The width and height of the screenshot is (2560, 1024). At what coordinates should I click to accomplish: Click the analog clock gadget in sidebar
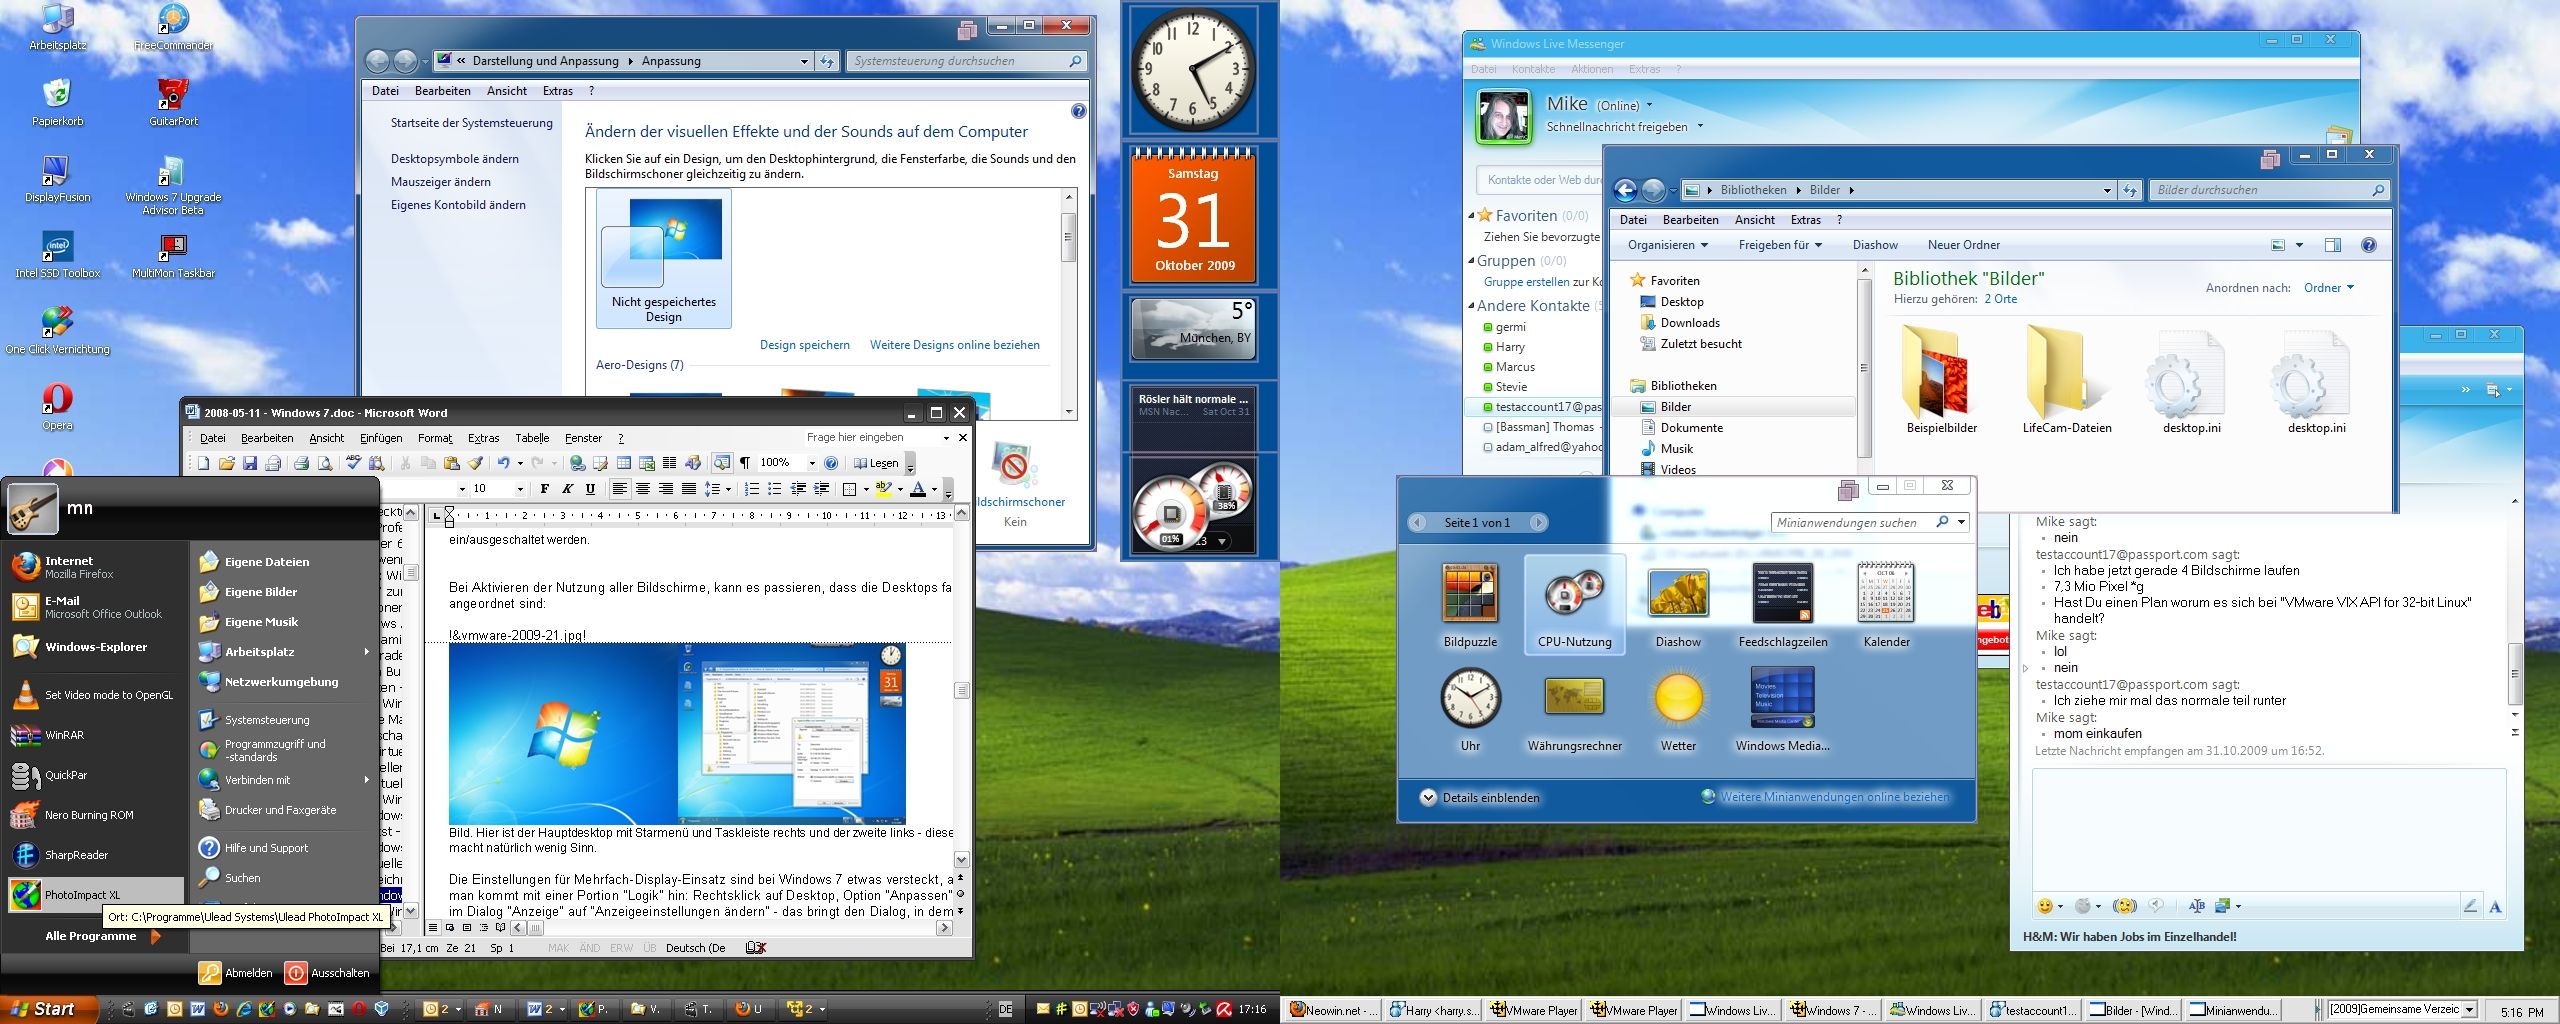click(x=1192, y=71)
